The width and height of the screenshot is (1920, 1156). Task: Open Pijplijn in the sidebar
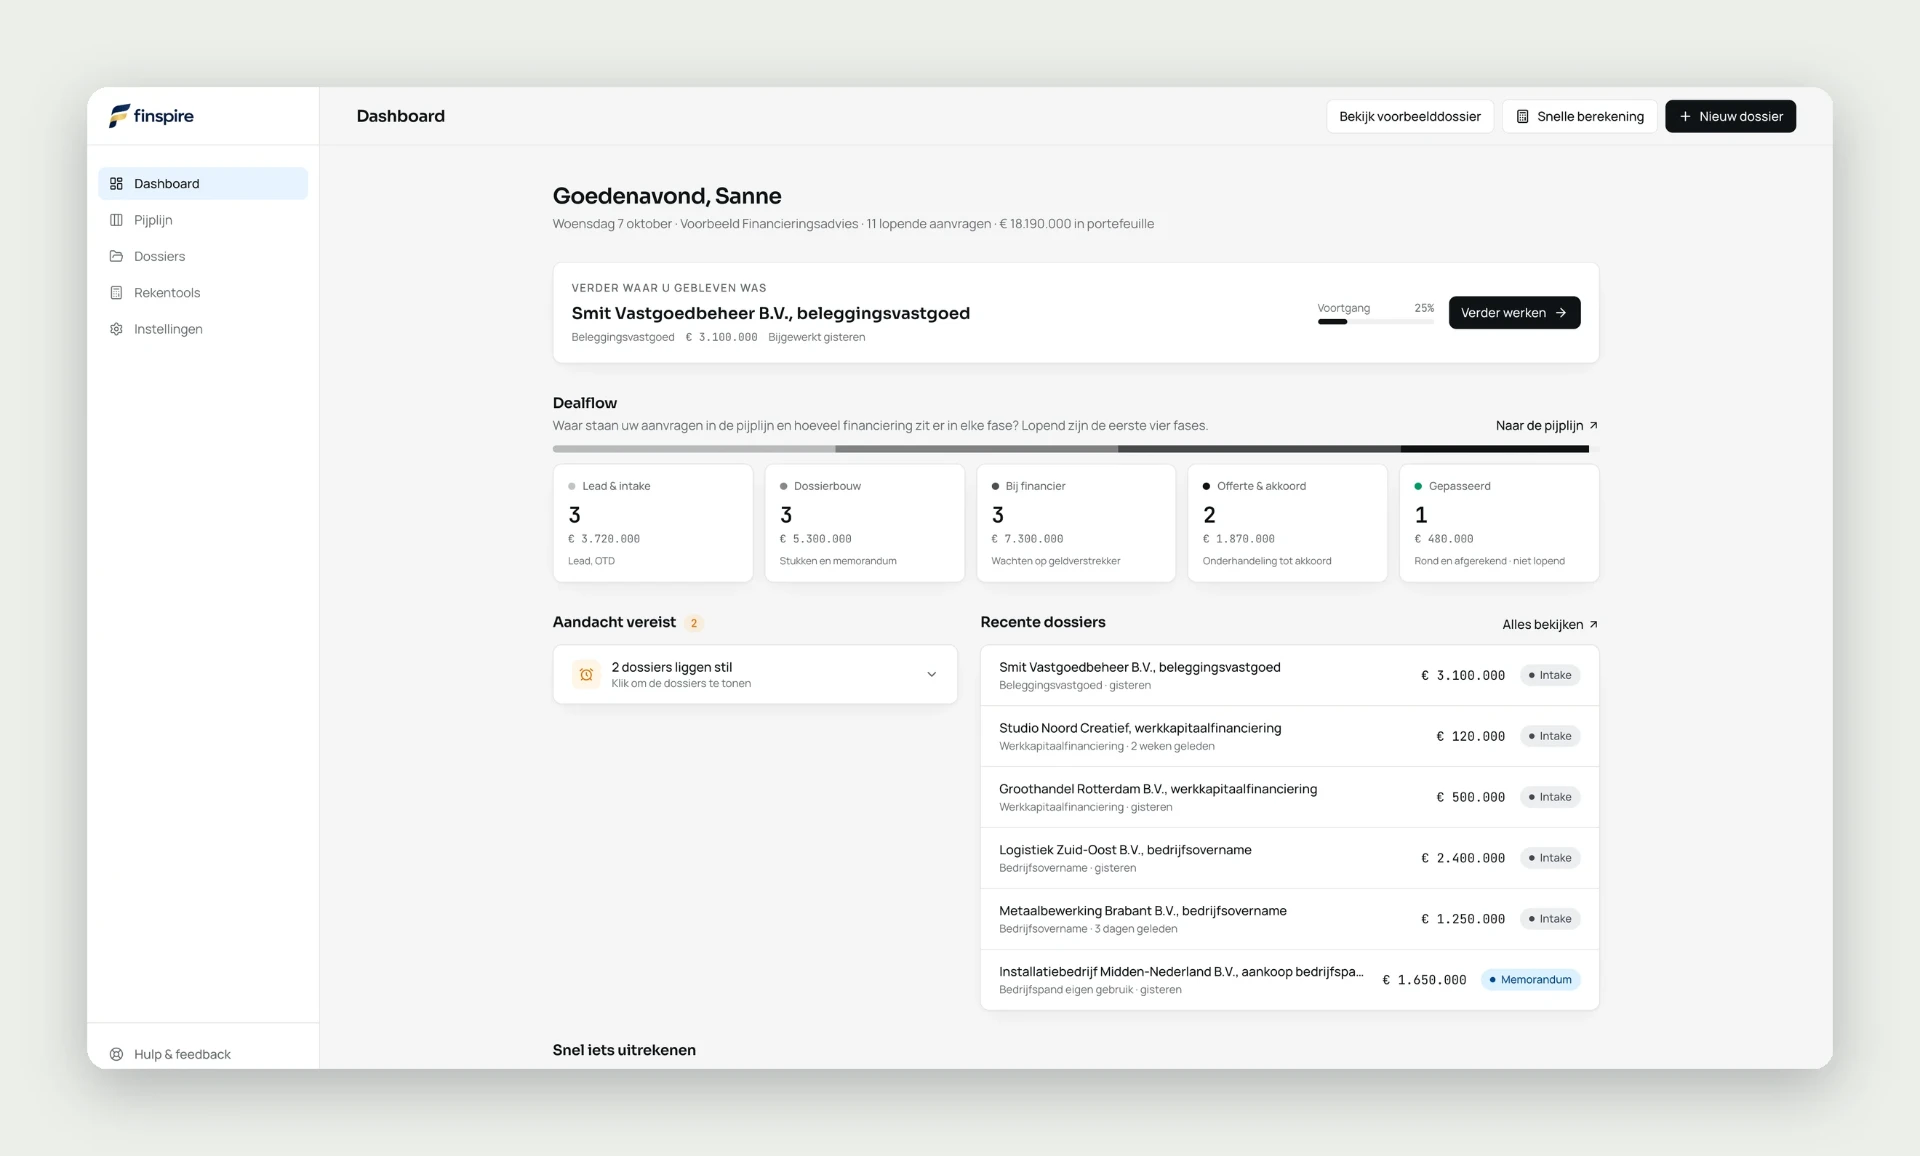click(203, 220)
